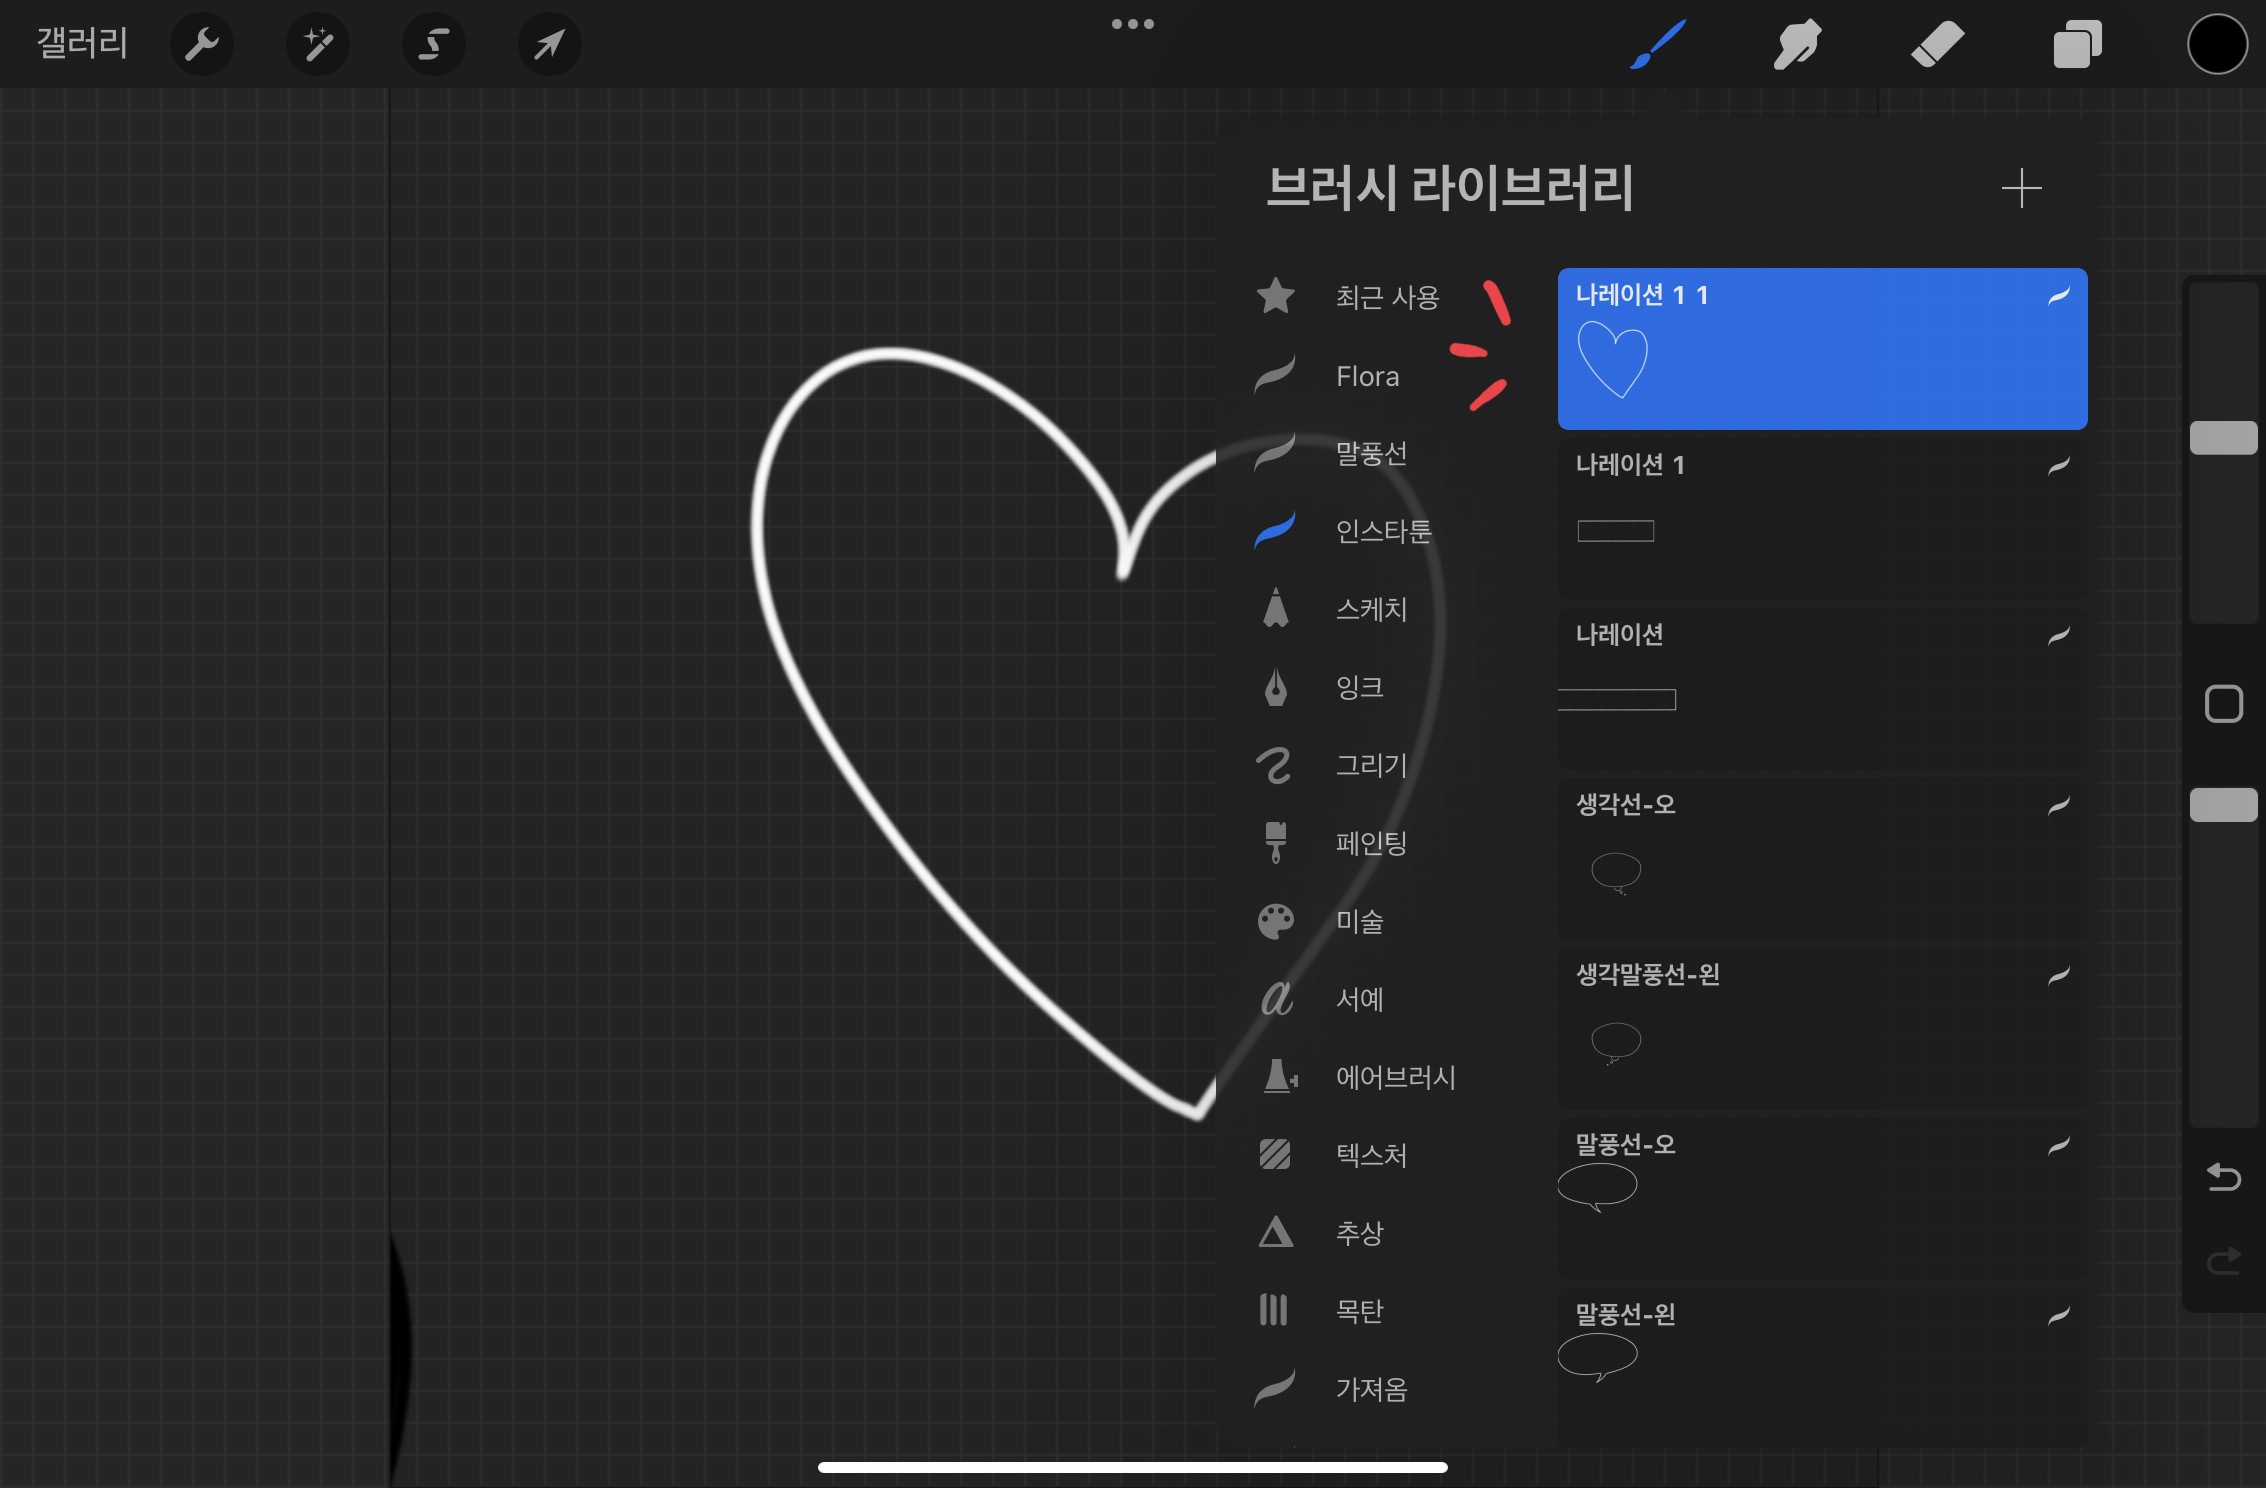
Task: Tap the three-dot menu at top center
Action: click(1132, 24)
